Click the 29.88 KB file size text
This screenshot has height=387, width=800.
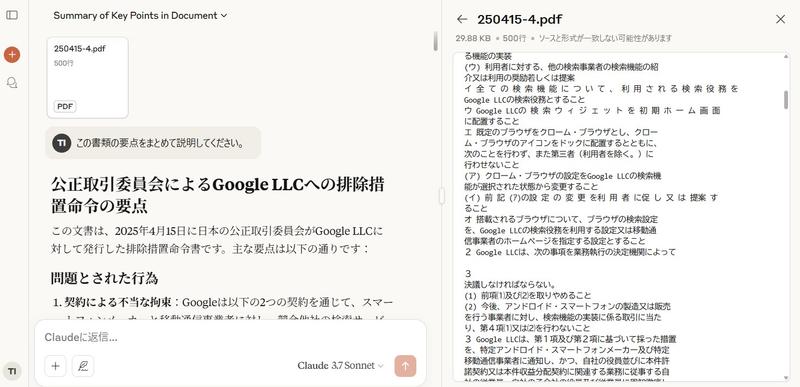(x=473, y=38)
